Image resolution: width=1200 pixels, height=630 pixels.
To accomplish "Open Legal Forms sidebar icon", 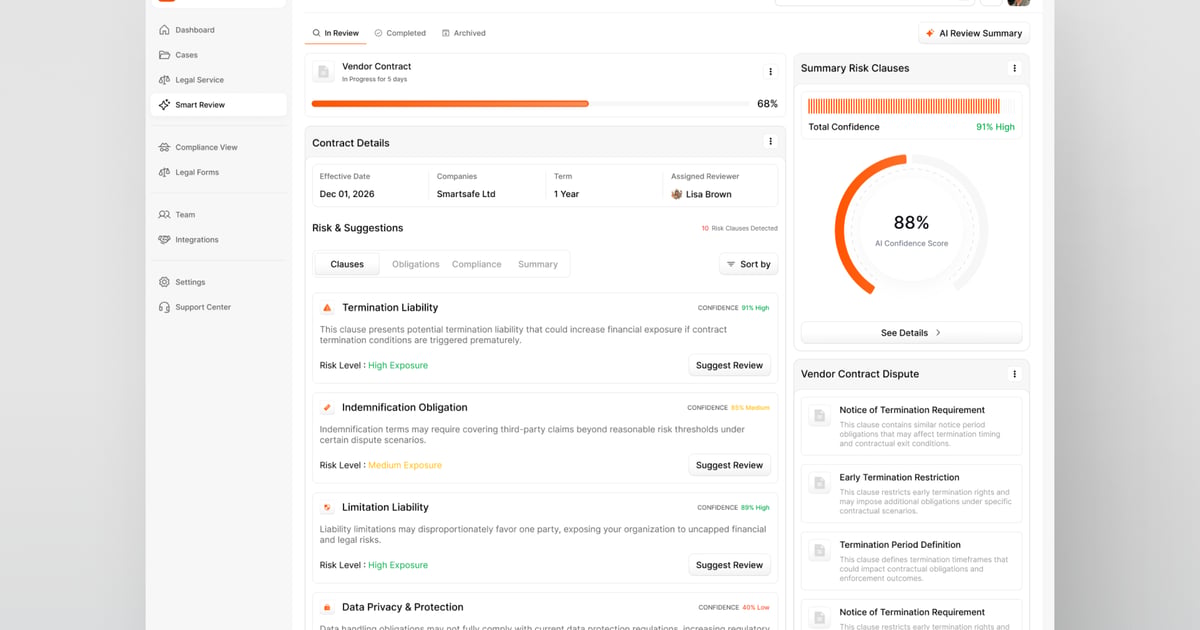I will (x=164, y=172).
